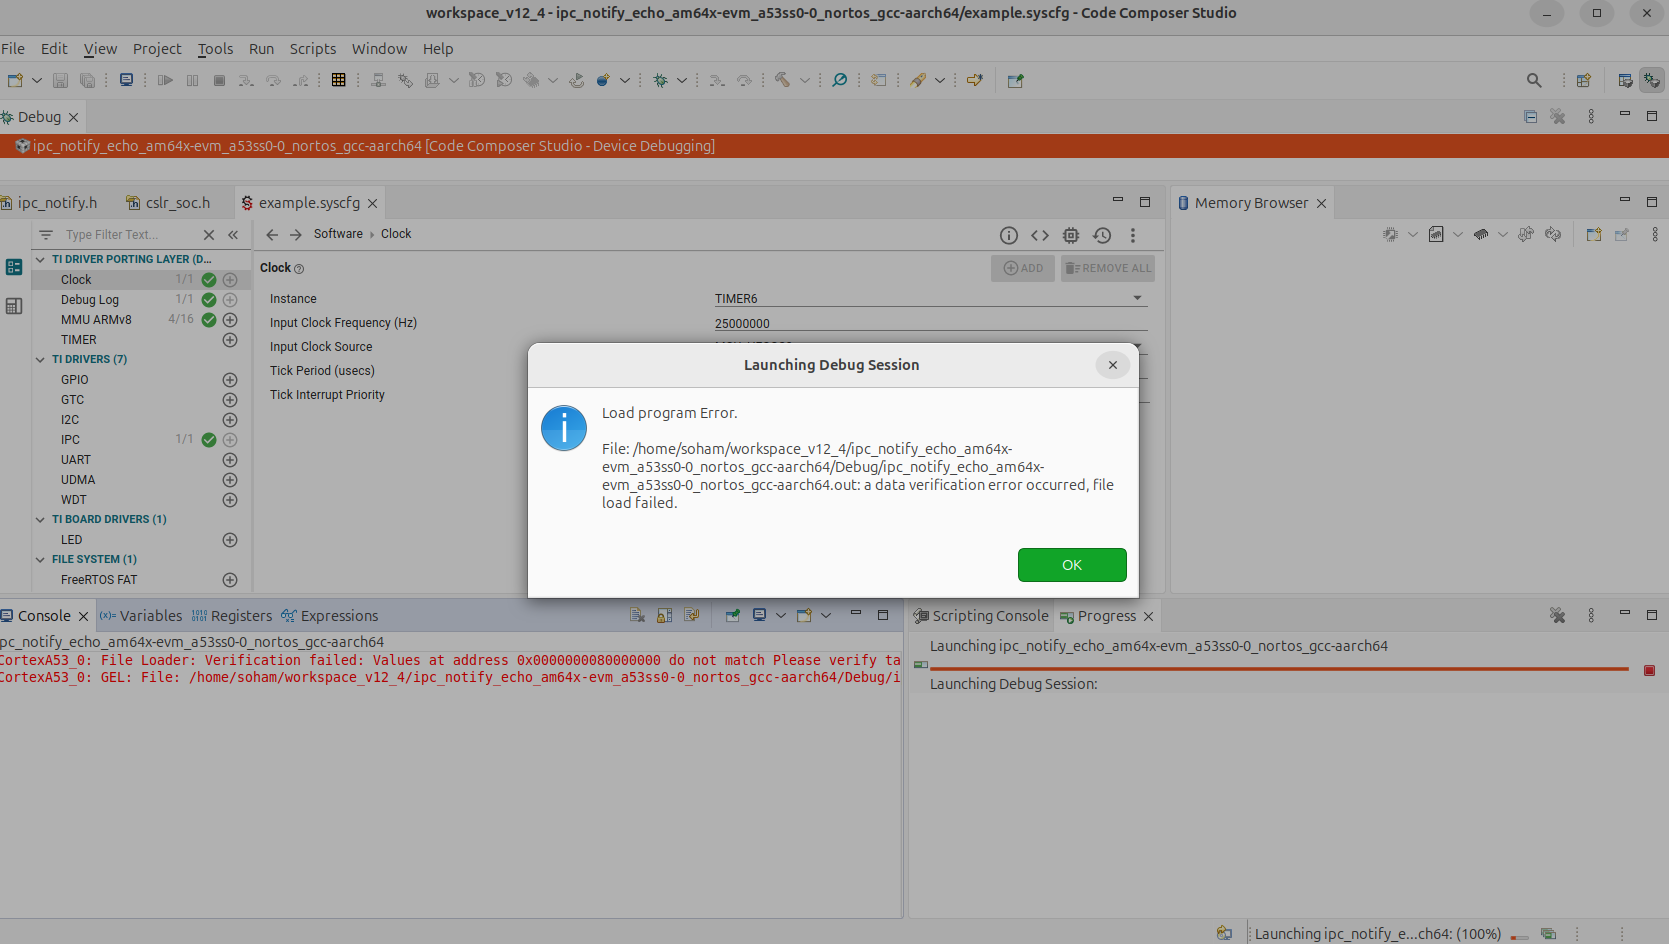Open the SysConfig history icon

coord(1102,235)
